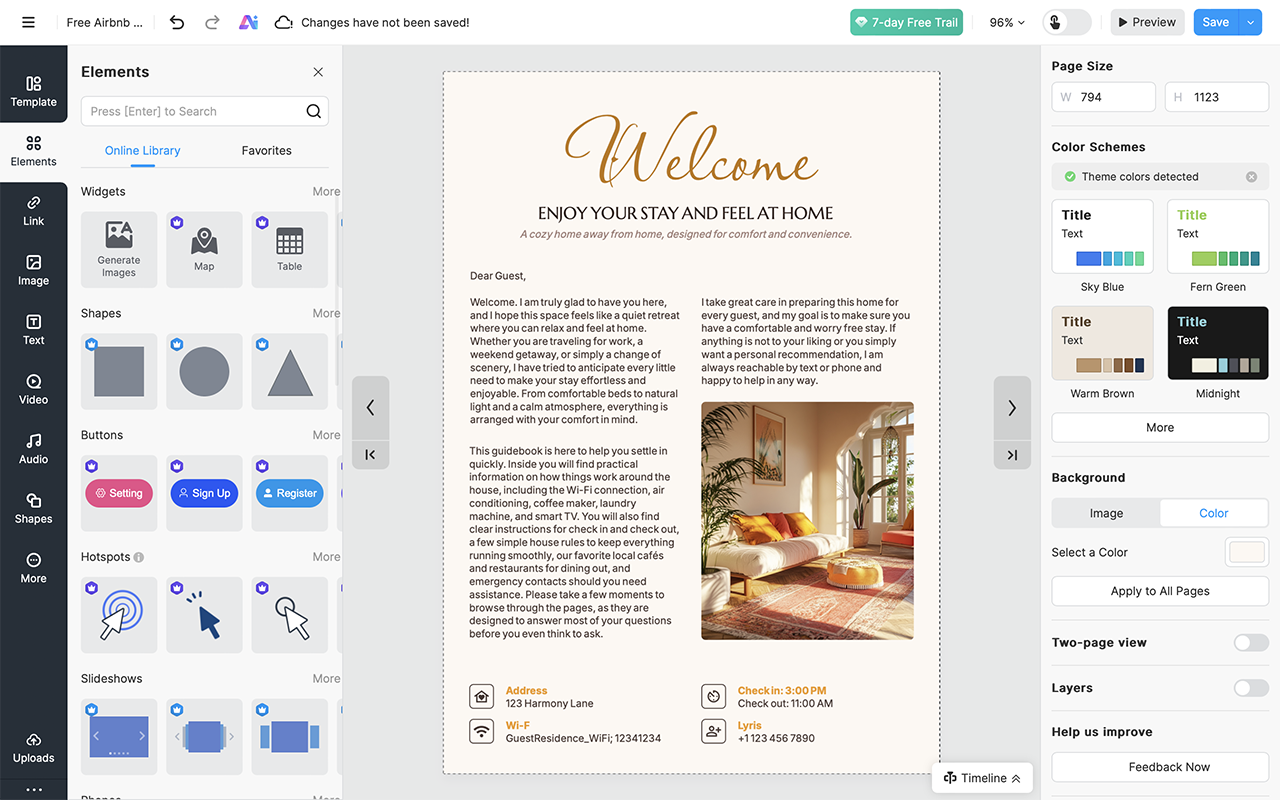Insert the Table widget
This screenshot has width=1280, height=800.
point(290,250)
